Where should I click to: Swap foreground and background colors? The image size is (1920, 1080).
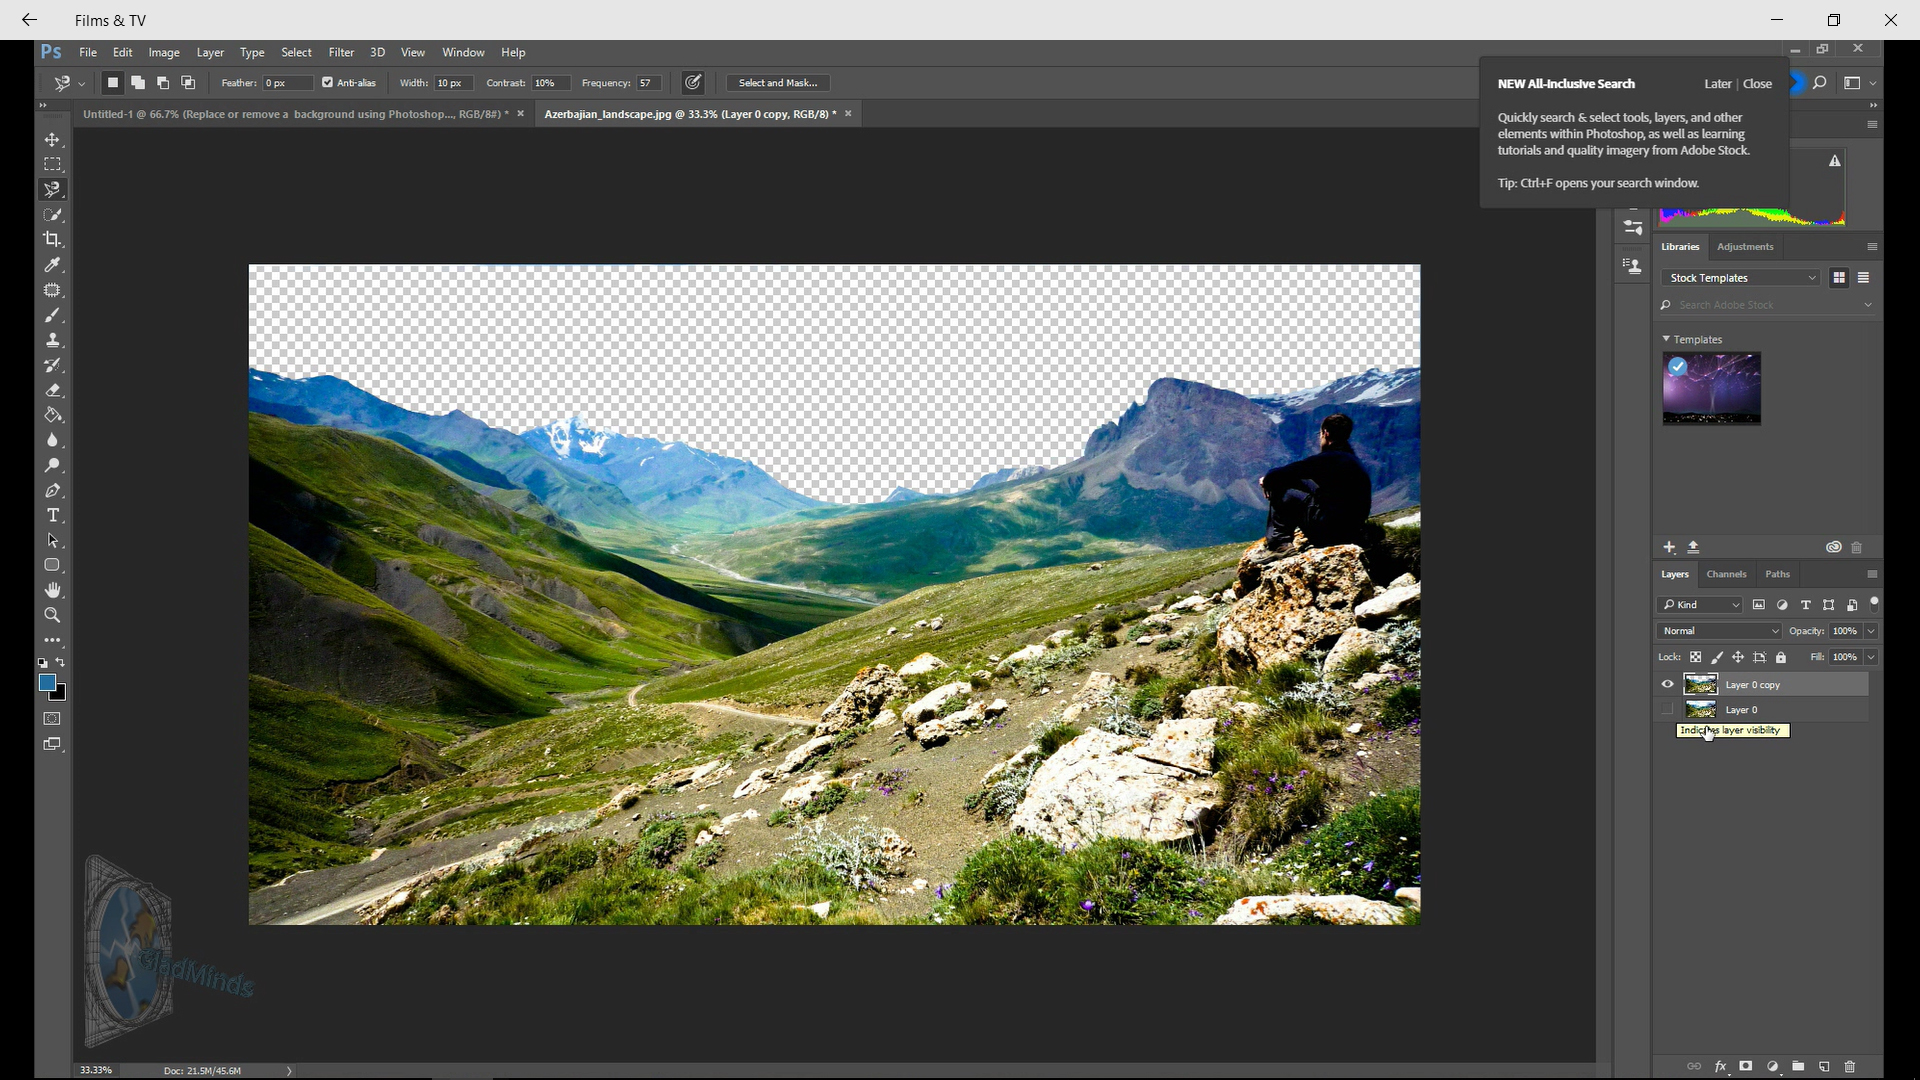point(61,662)
